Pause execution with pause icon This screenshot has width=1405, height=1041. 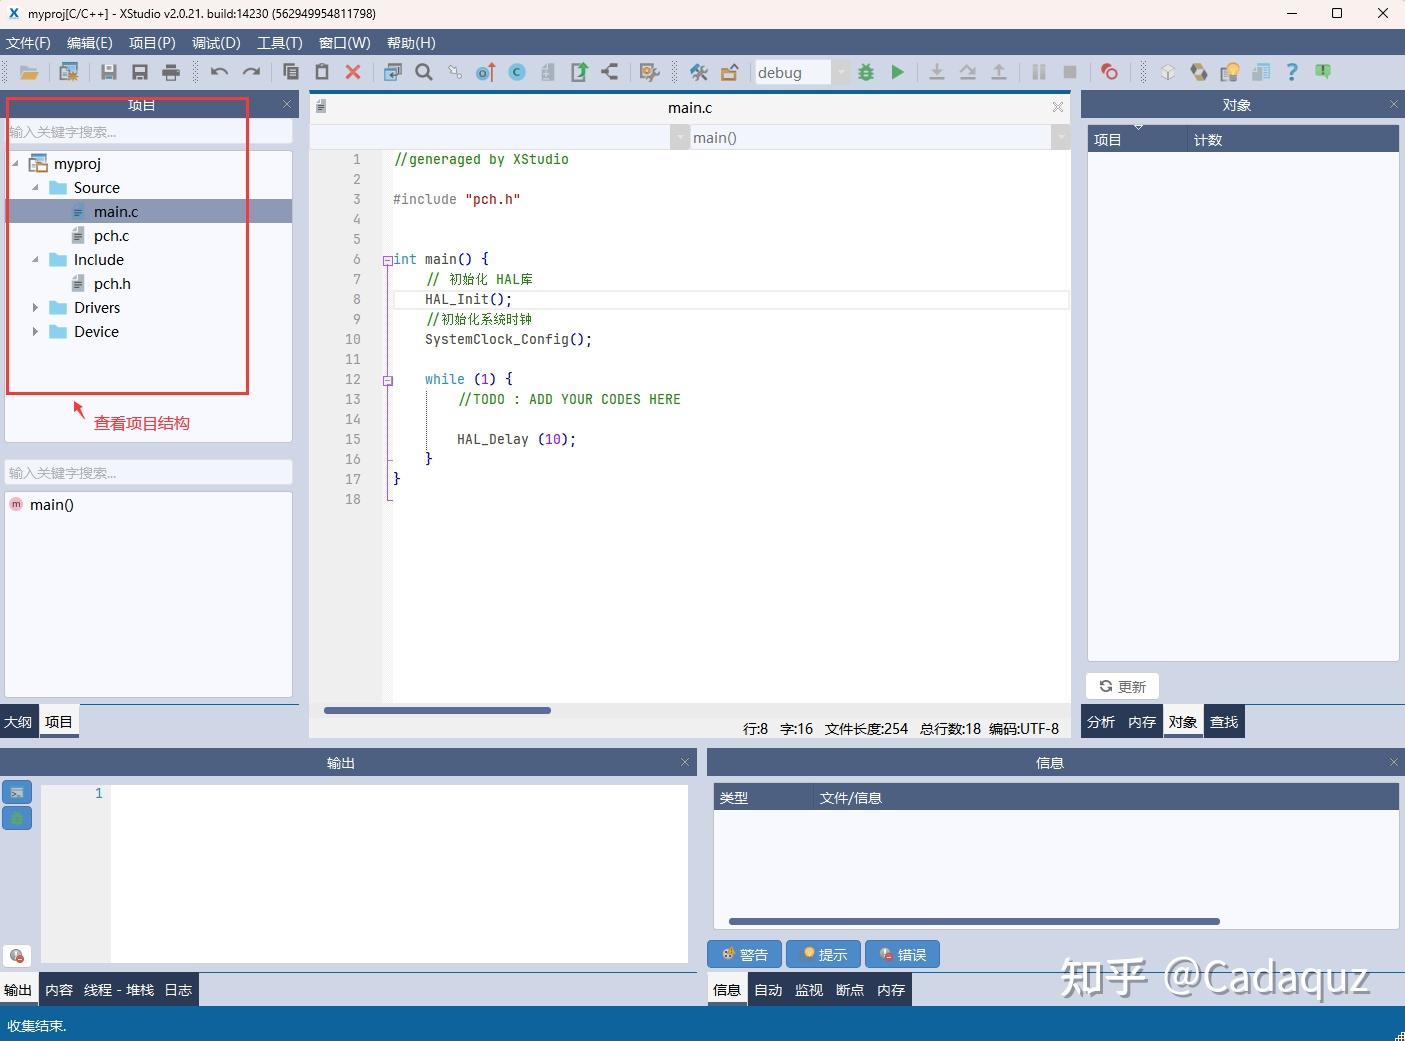(x=1039, y=72)
